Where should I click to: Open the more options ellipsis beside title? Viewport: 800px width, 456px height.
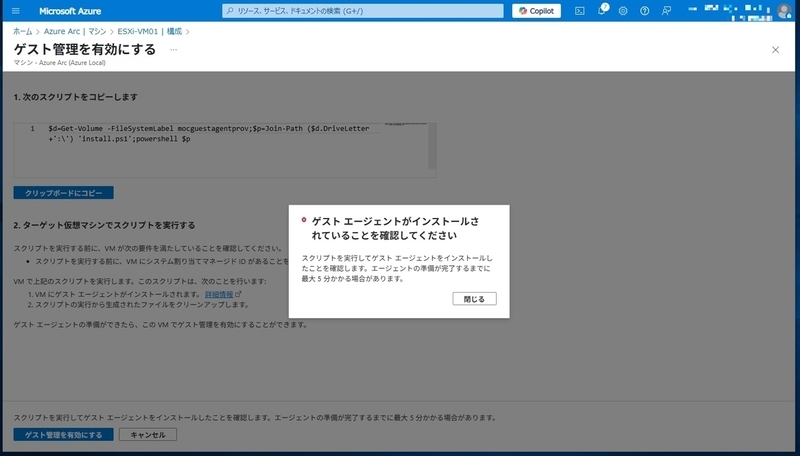(173, 50)
